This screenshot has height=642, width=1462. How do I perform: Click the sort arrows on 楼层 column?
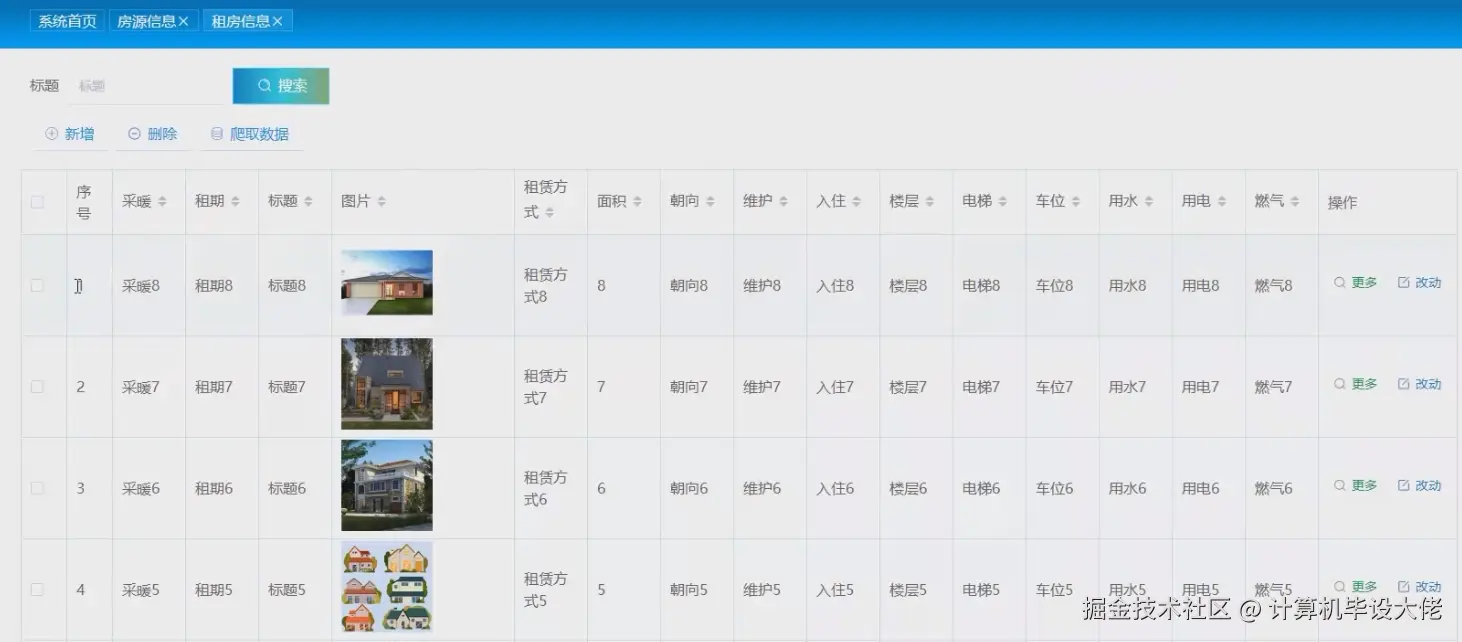[931, 200]
